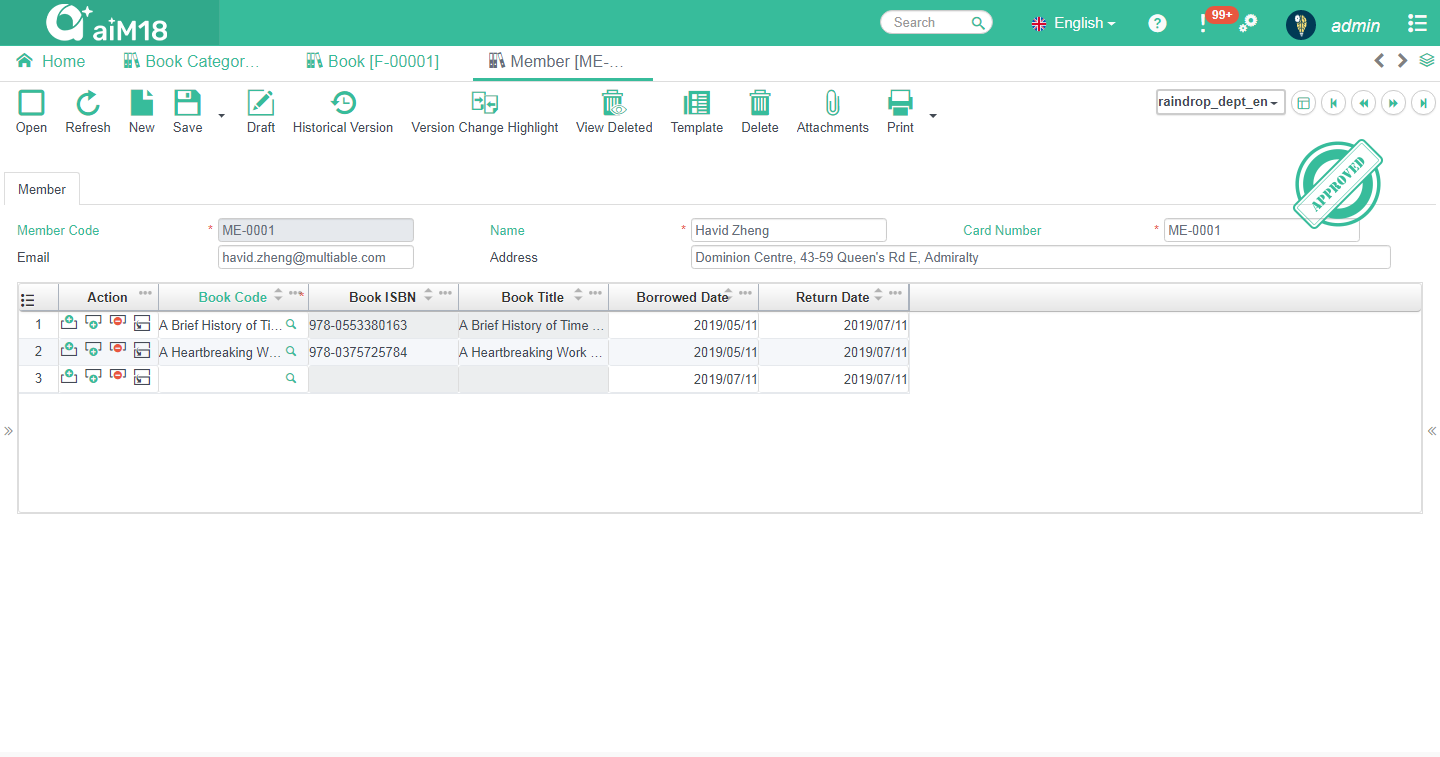This screenshot has height=757, width=1440.
Task: Edit the Address field
Action: tap(1041, 257)
